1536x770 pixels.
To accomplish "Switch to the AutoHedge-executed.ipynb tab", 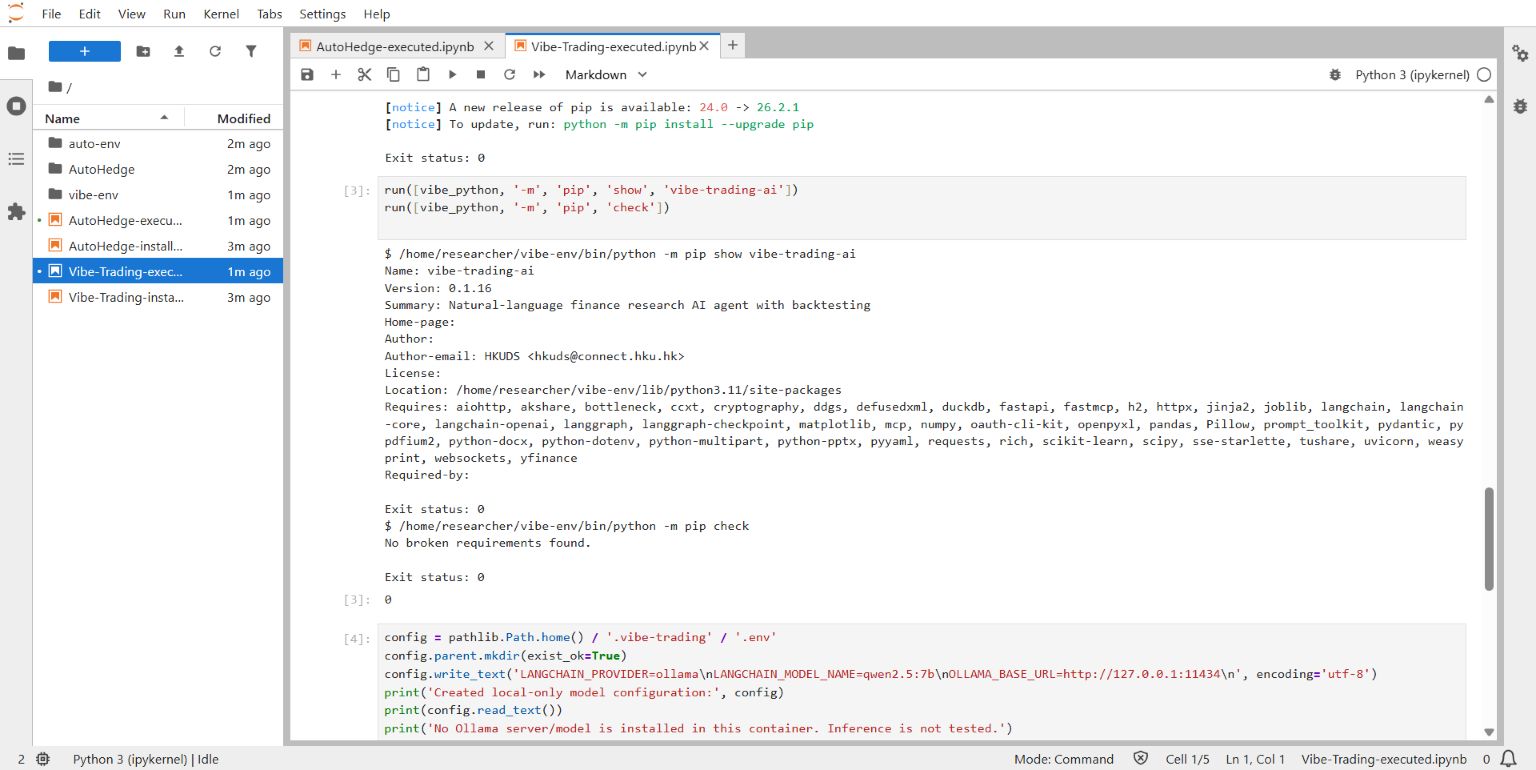I will (396, 46).
